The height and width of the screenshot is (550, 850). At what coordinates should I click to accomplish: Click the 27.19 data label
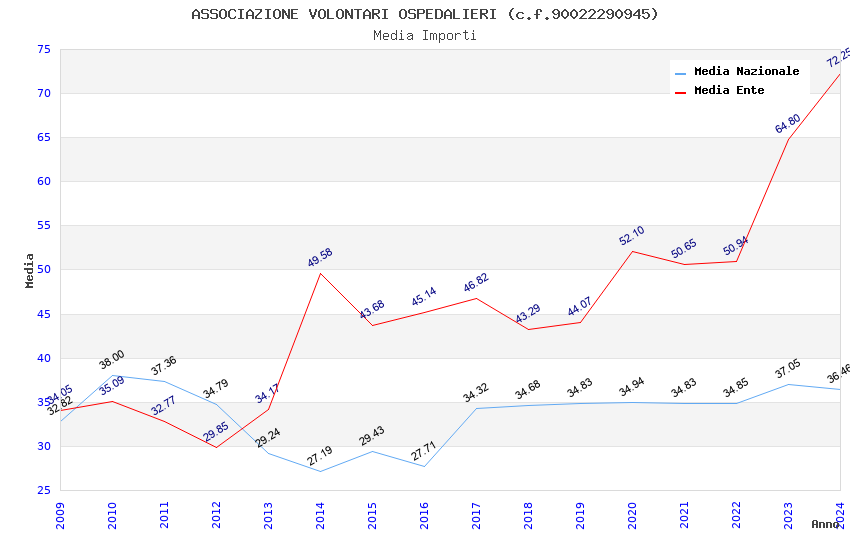[320, 456]
